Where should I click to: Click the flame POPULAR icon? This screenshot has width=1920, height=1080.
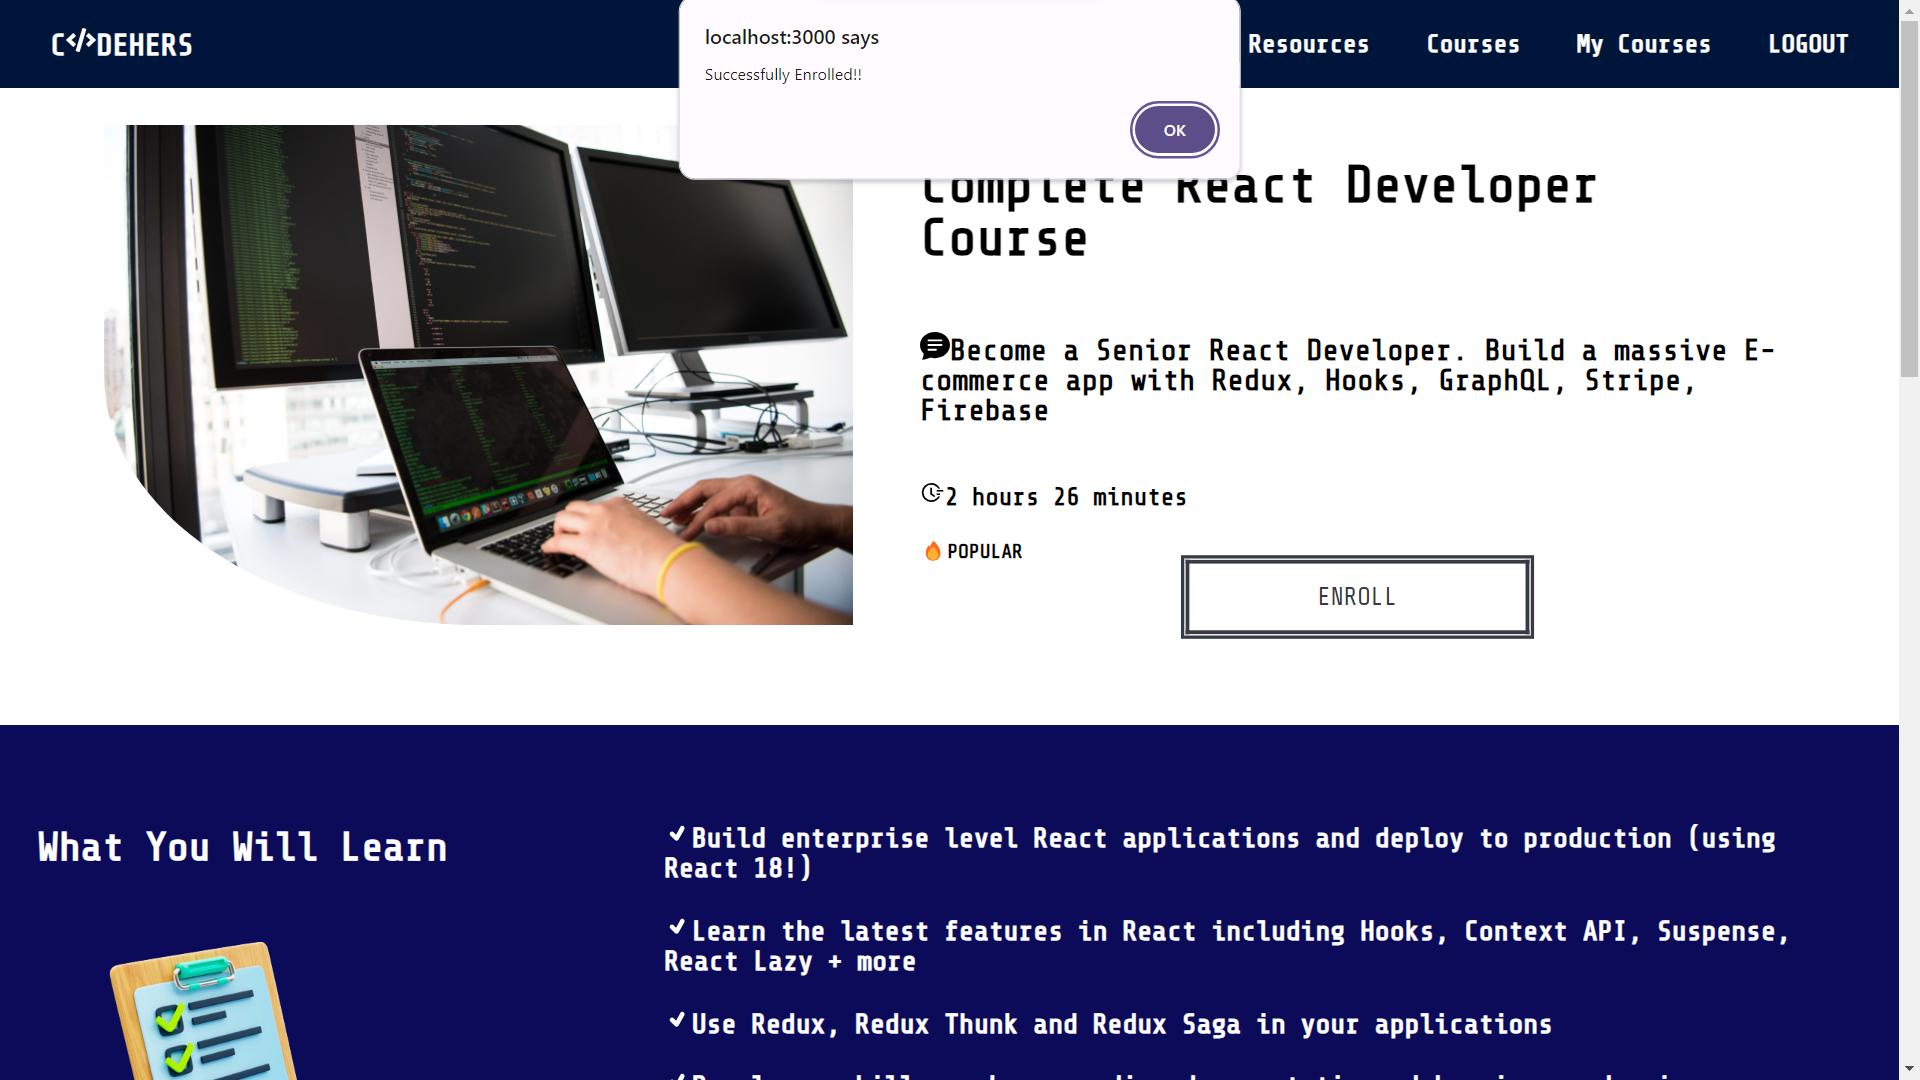pos(932,551)
